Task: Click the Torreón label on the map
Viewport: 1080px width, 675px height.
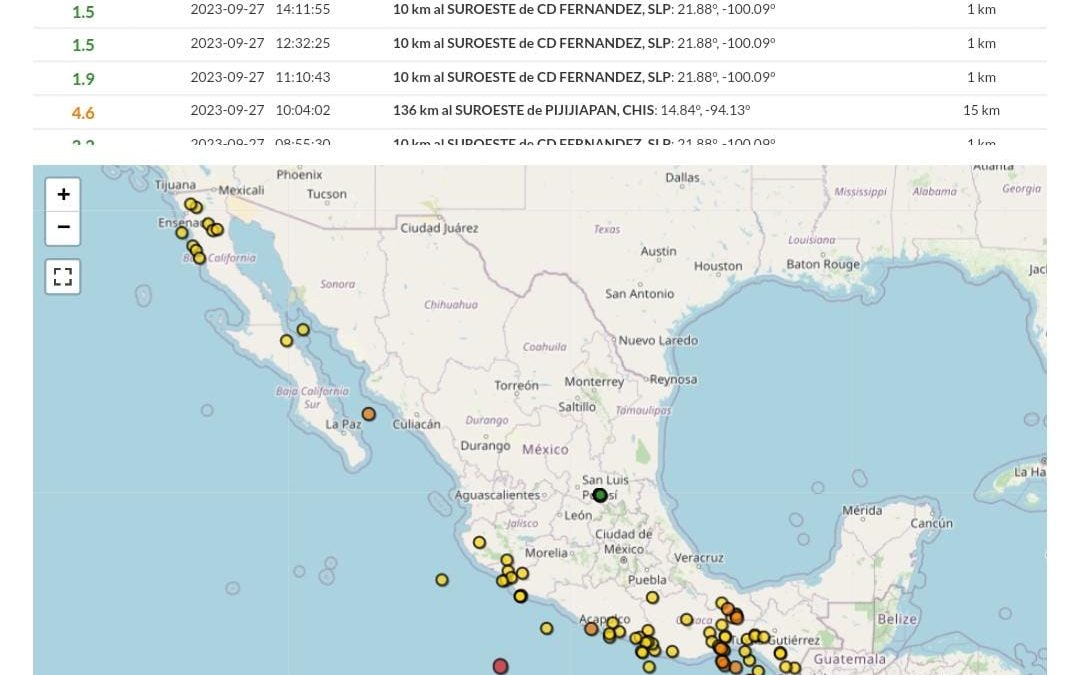Action: click(516, 386)
